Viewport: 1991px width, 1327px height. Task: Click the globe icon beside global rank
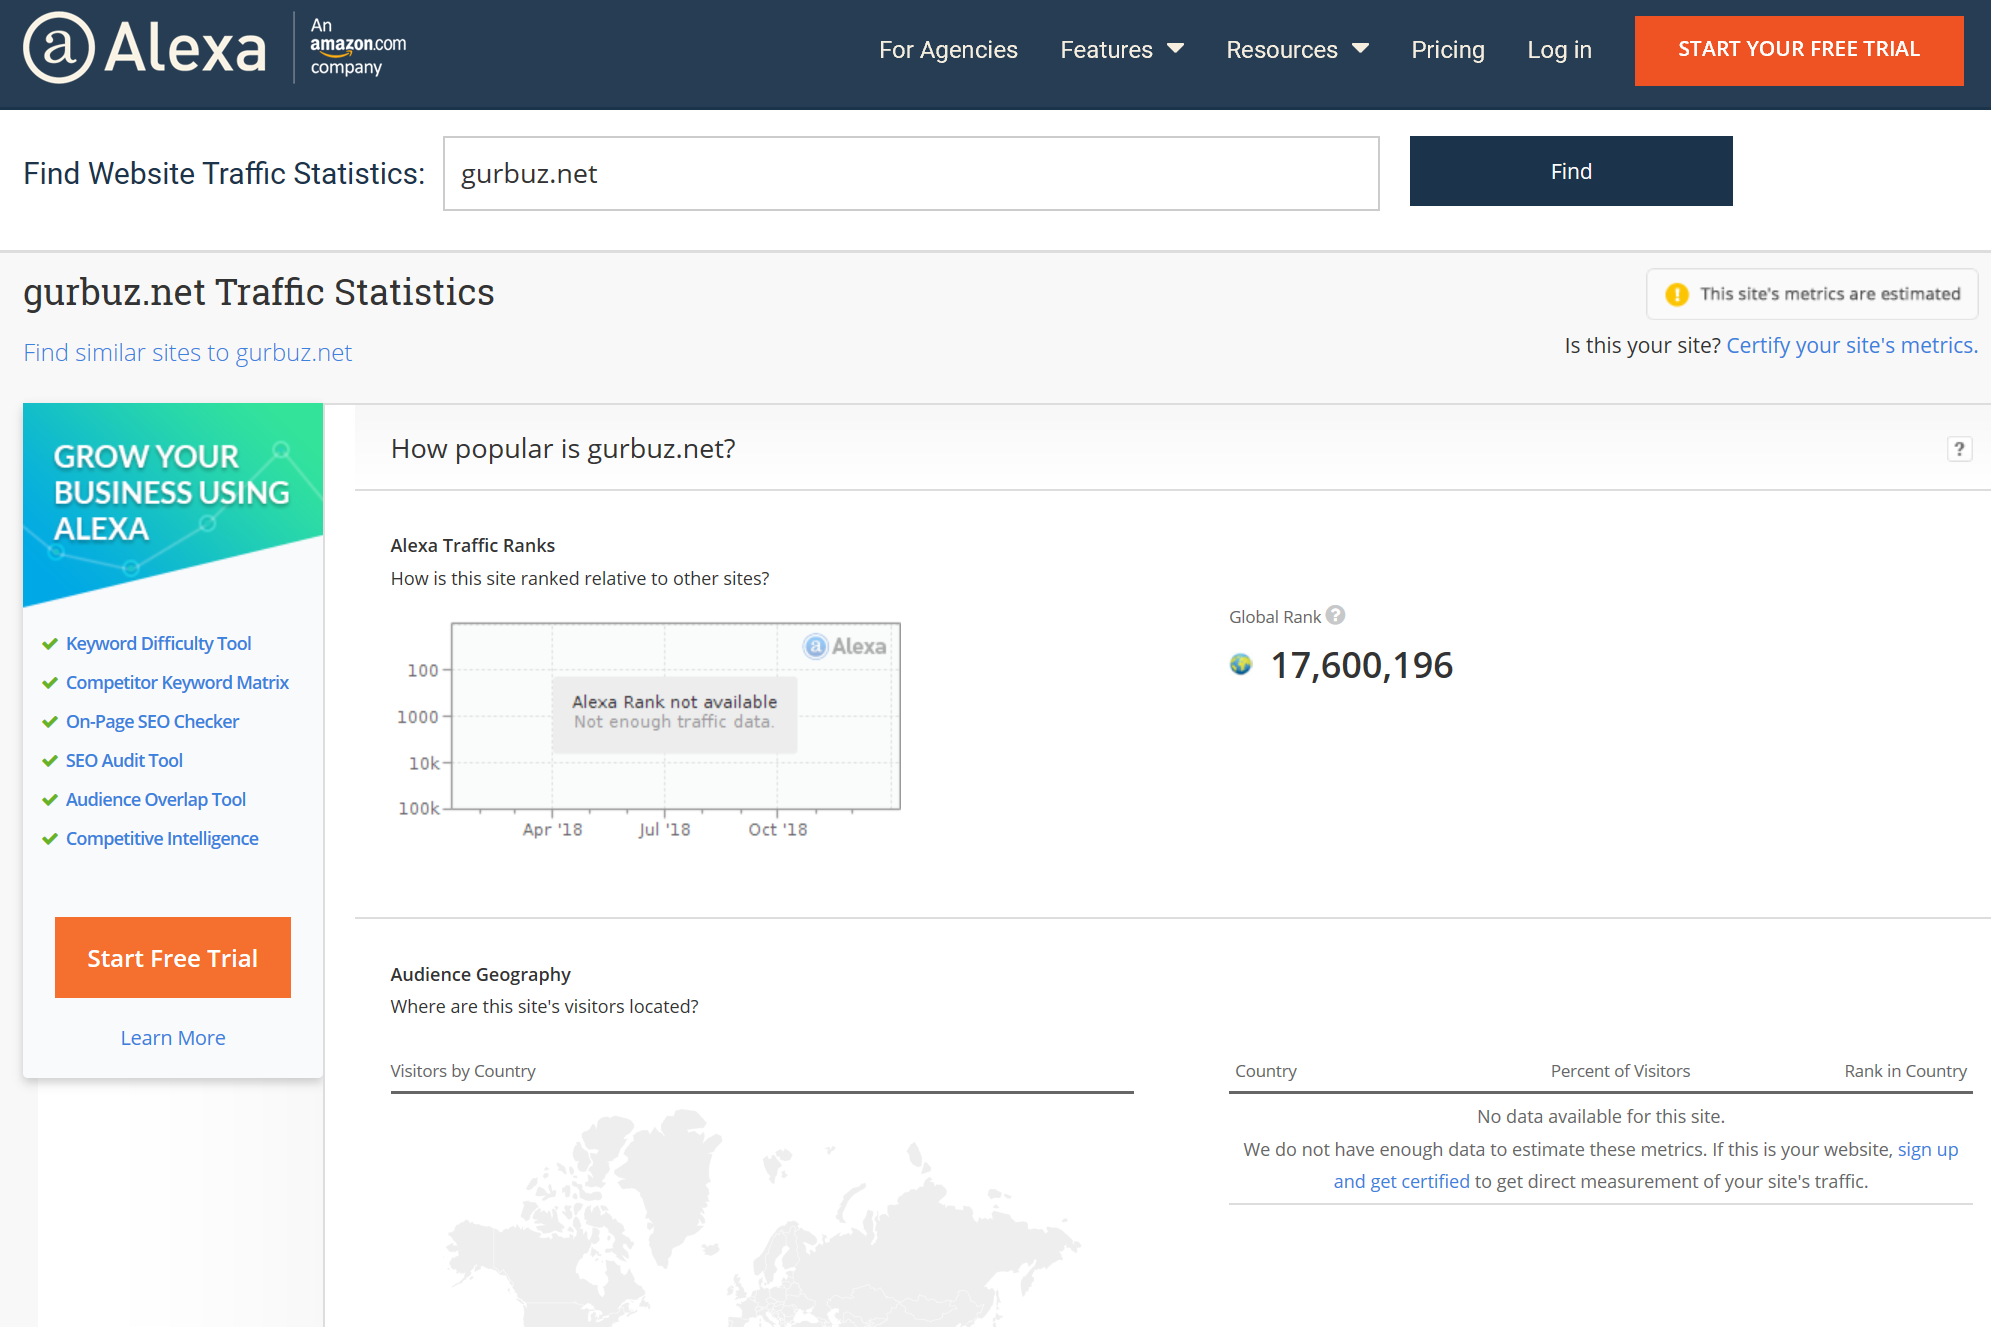click(x=1241, y=664)
